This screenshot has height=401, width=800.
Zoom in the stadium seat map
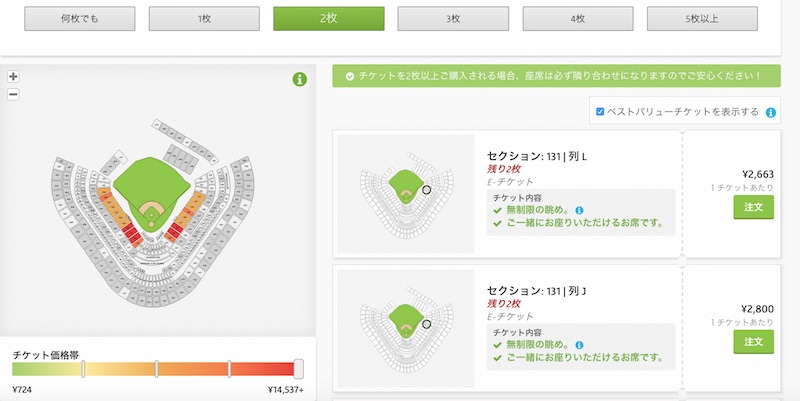(x=13, y=77)
